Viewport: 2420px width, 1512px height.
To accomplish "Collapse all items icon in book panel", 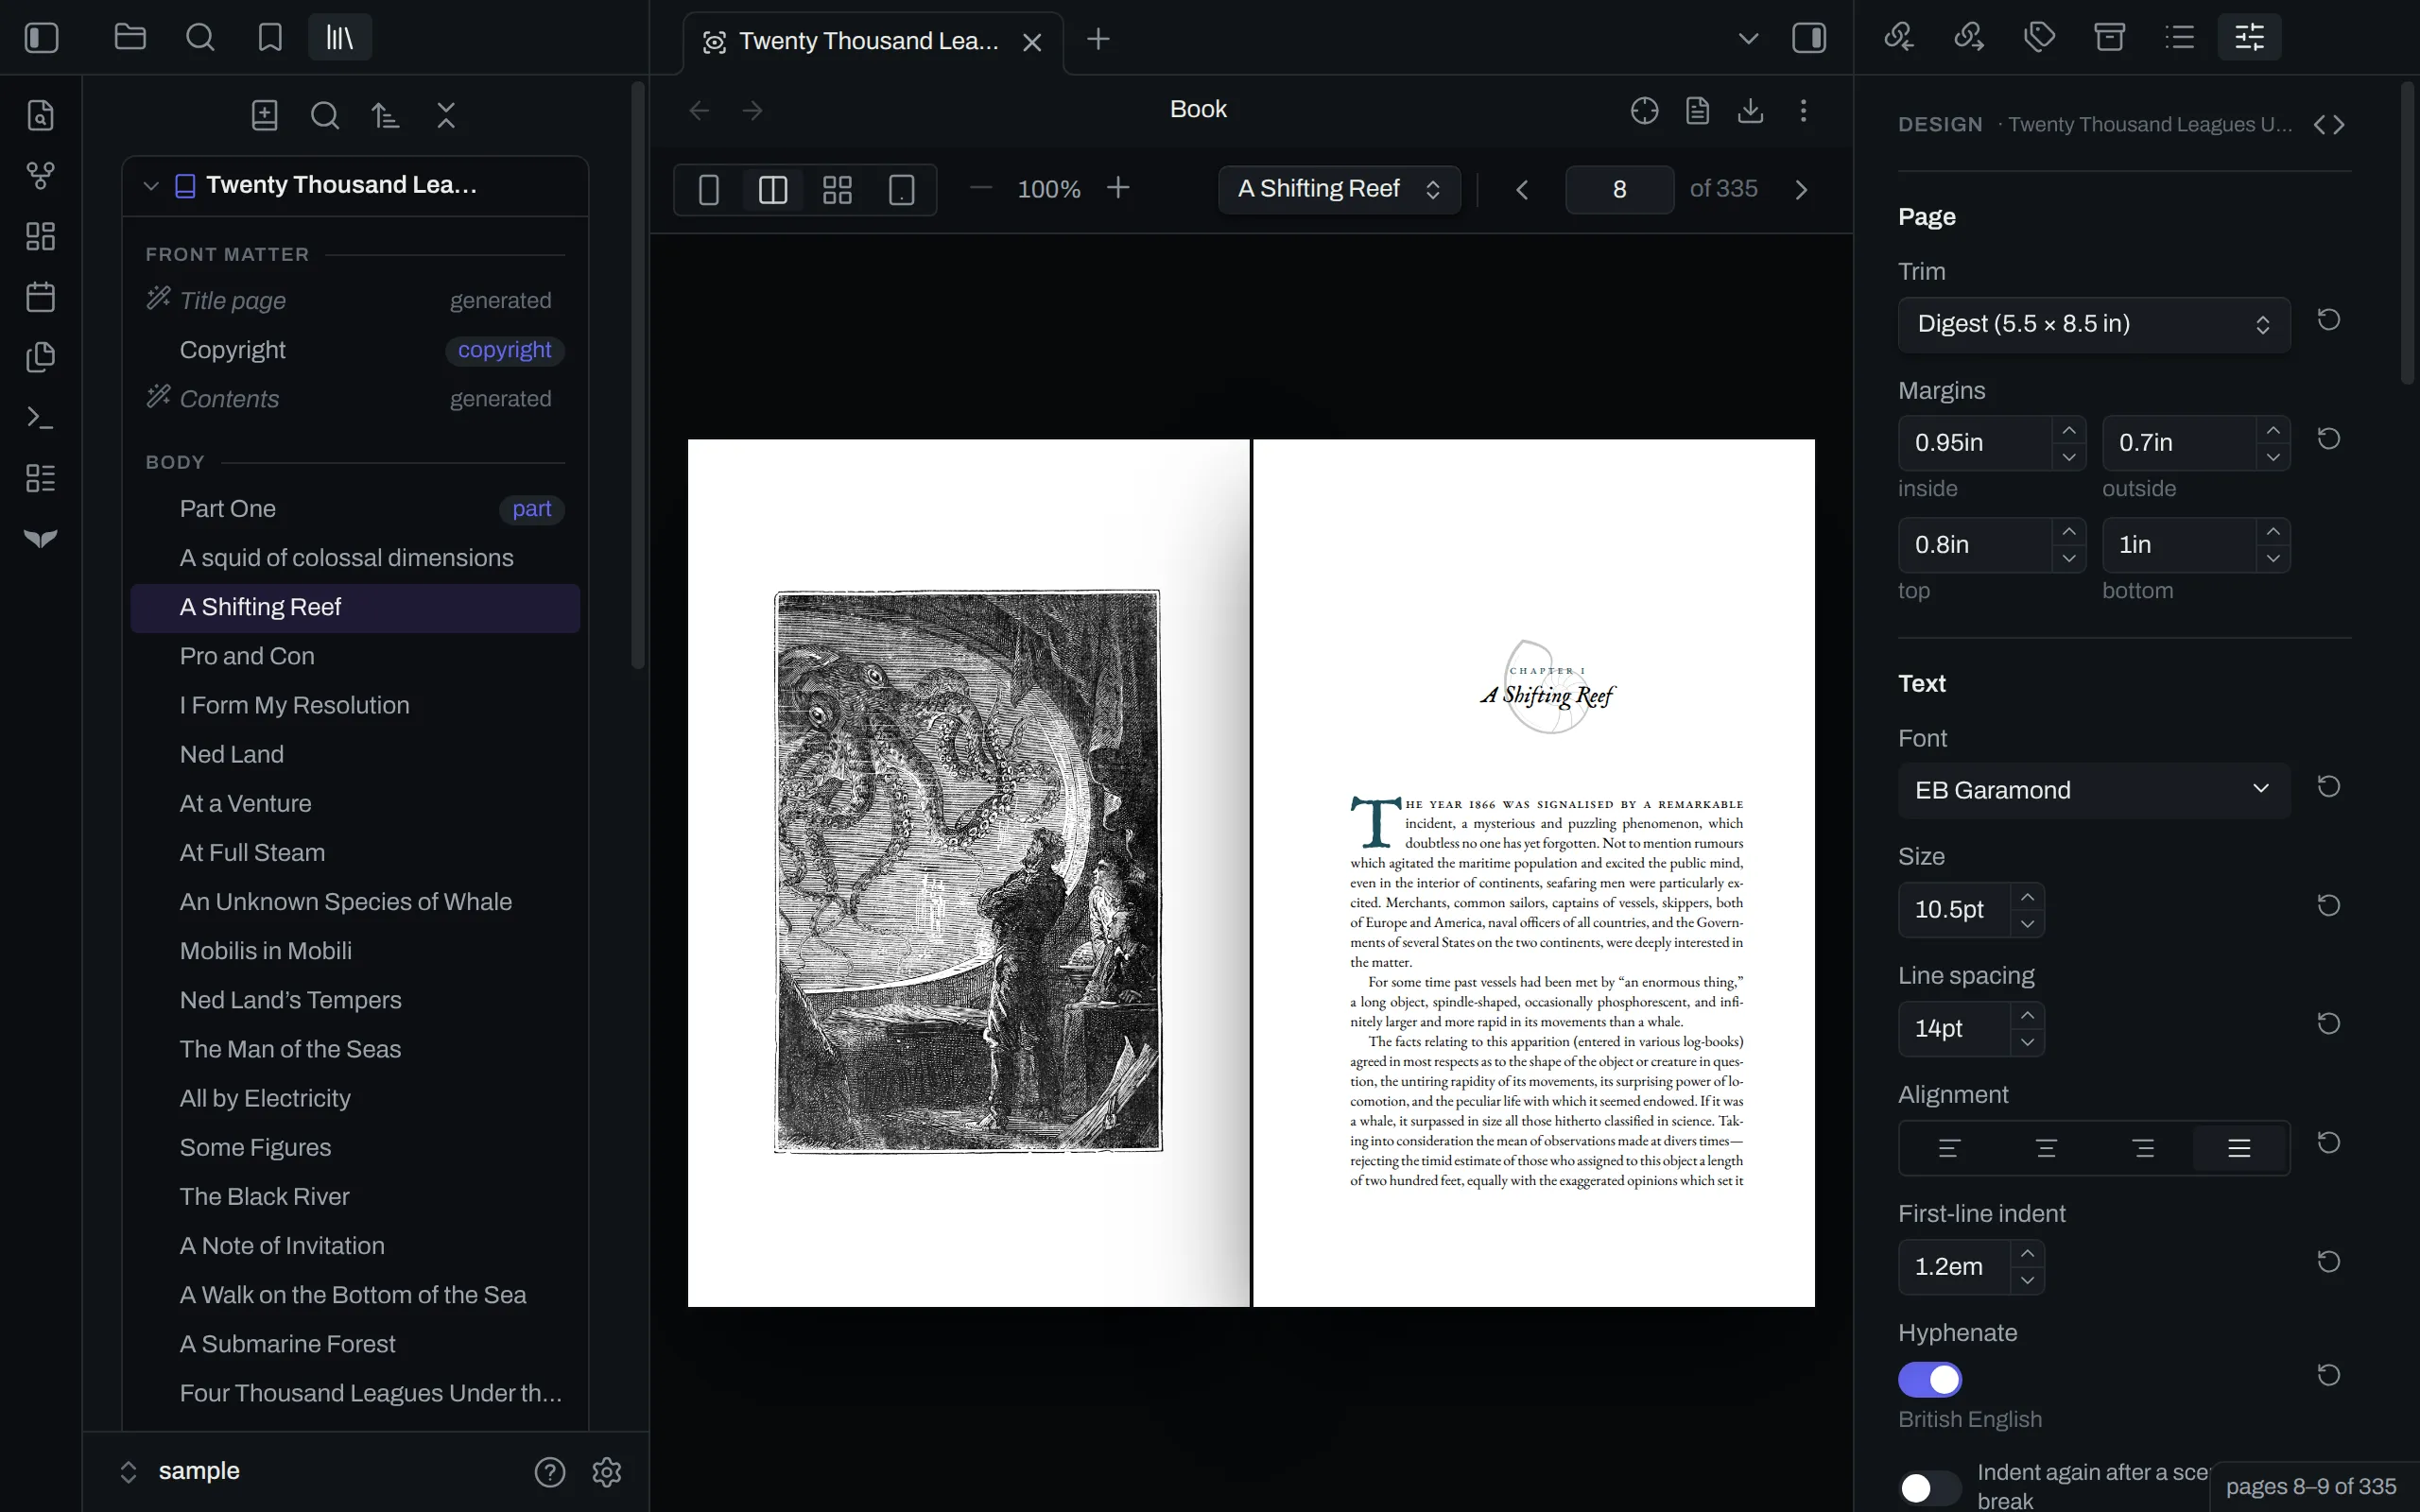I will click(x=446, y=116).
